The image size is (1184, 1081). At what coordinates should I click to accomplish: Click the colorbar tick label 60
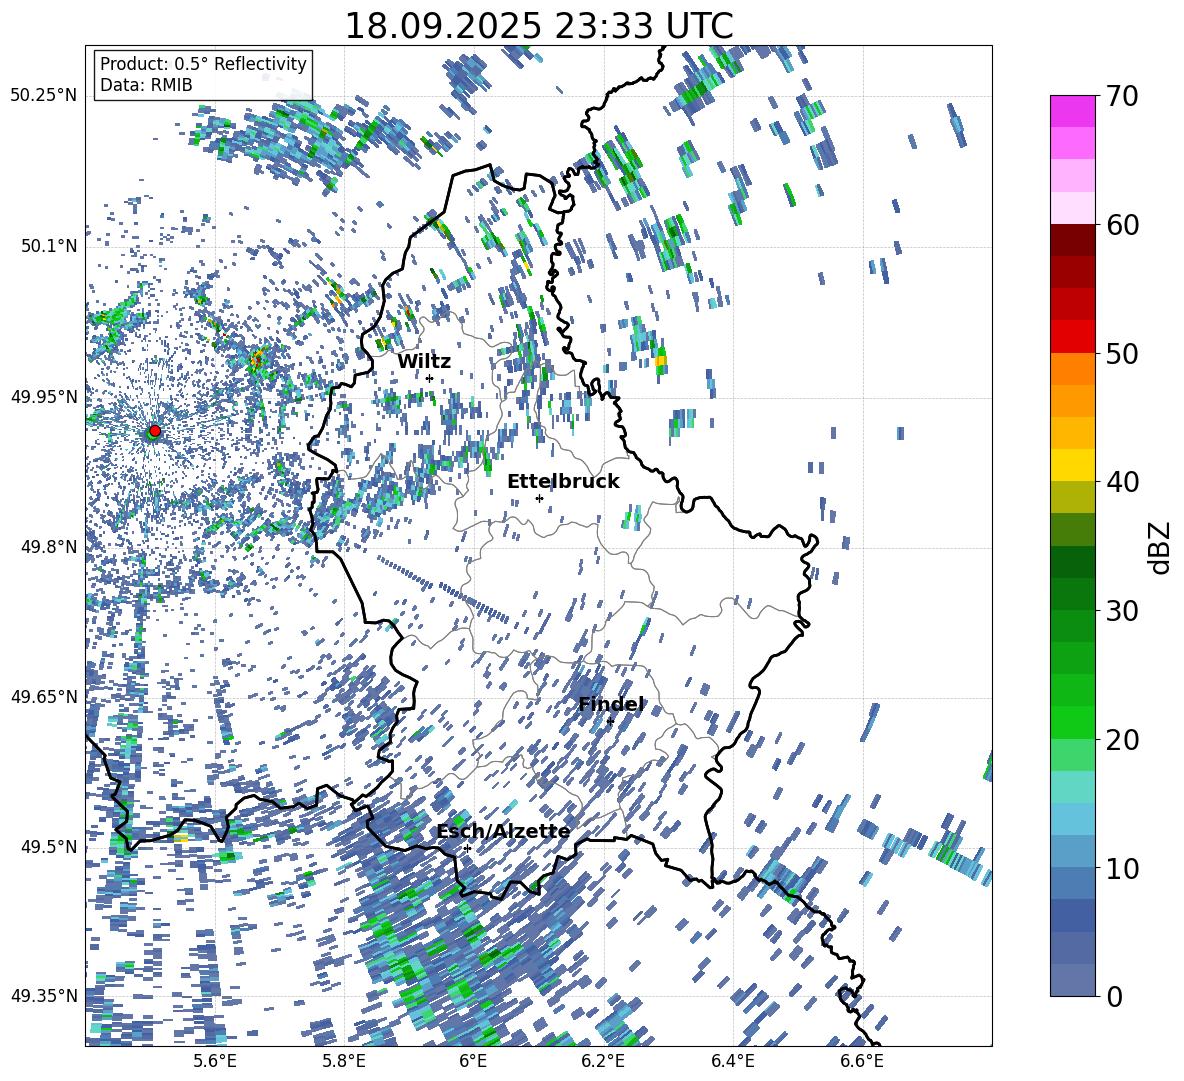coord(1122,225)
